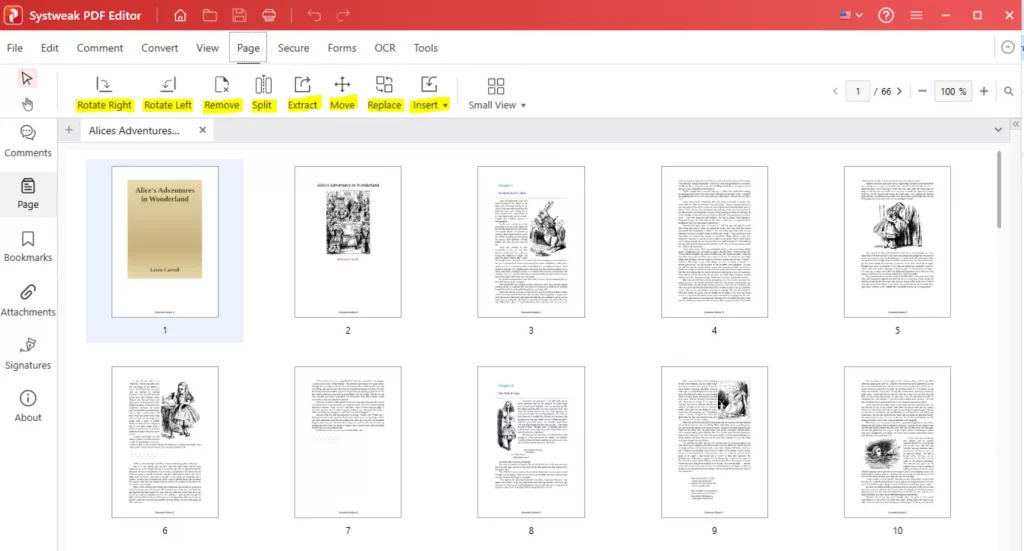Select page 1 cover thumbnail

(165, 242)
